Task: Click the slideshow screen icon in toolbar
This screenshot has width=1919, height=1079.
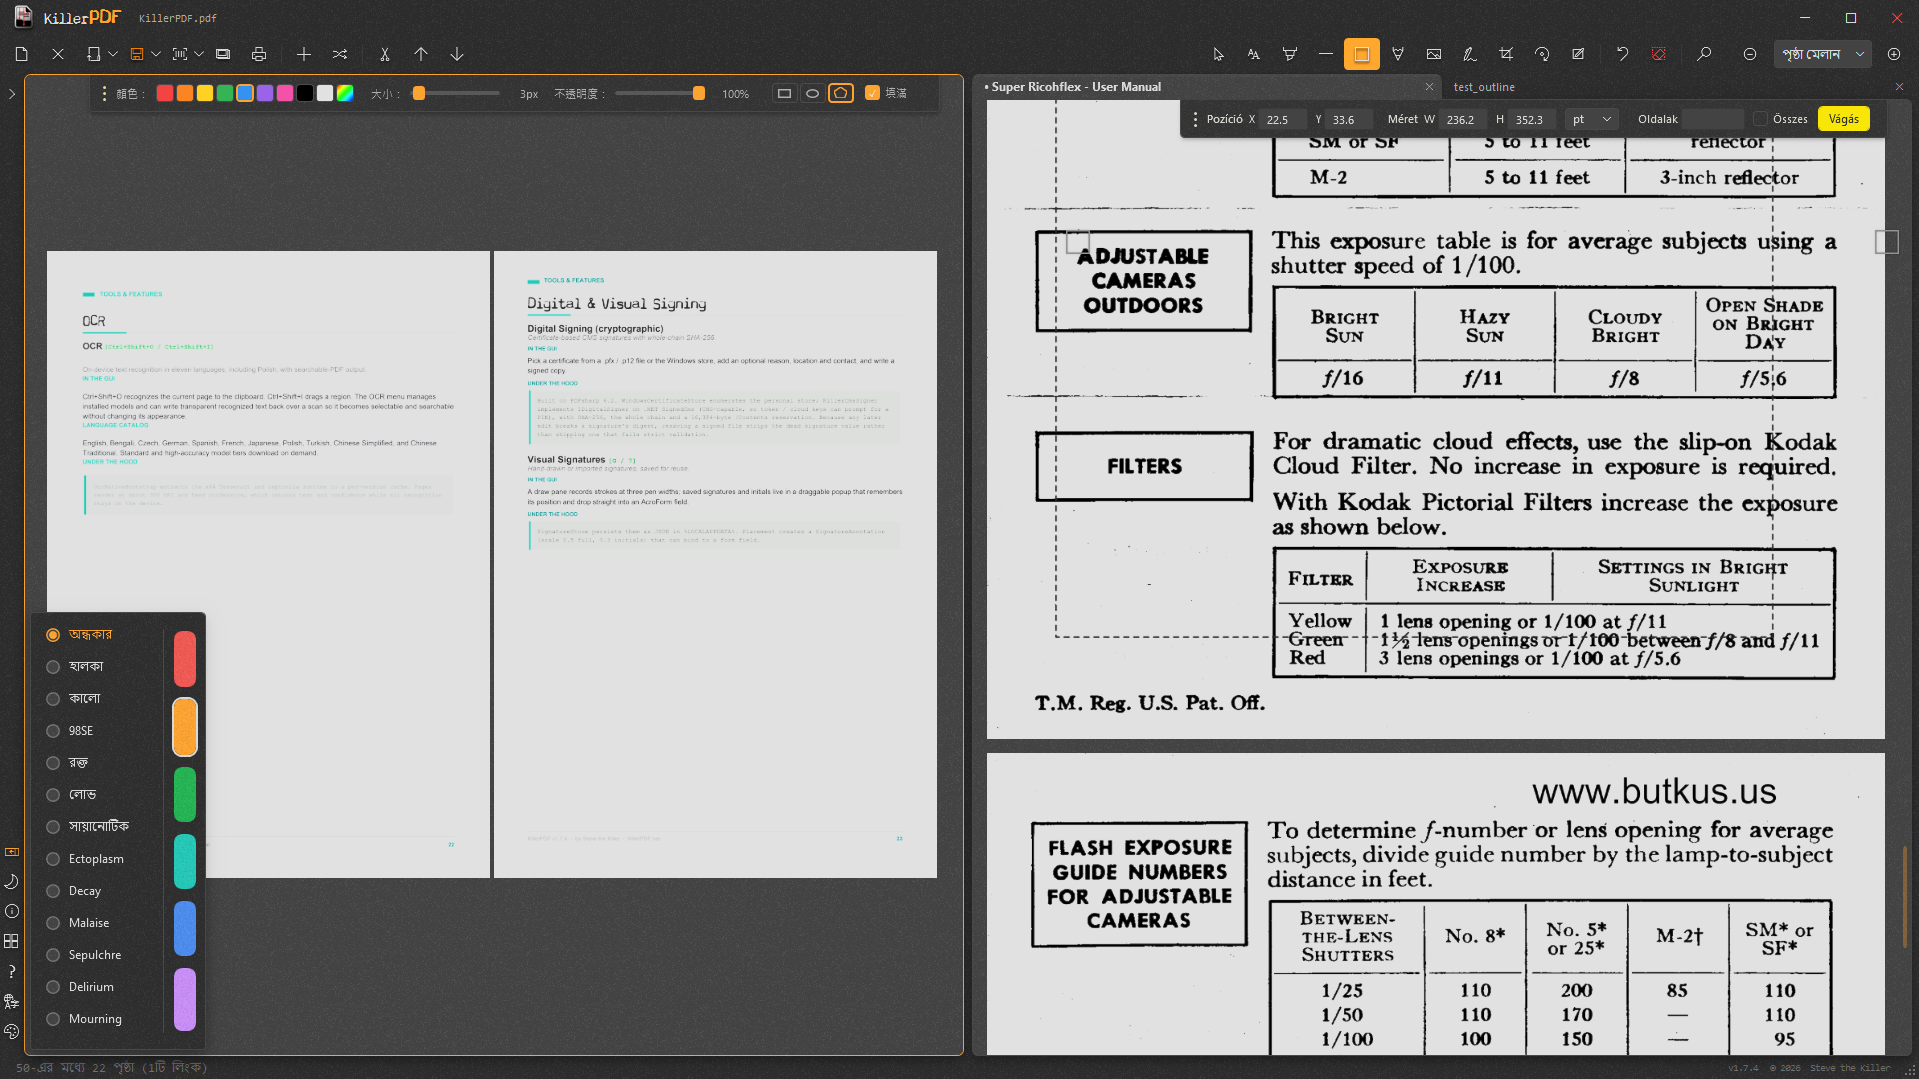Action: (223, 54)
